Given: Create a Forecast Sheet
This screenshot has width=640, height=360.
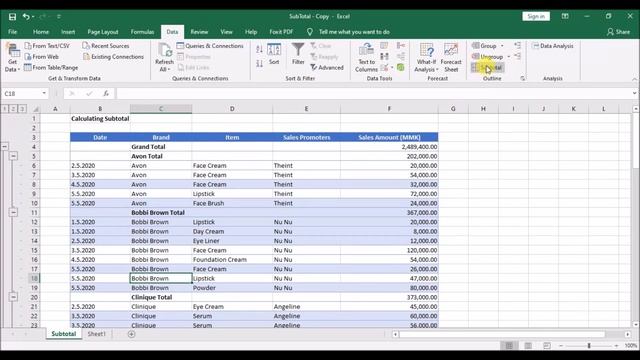Looking at the screenshot, I should point(451,58).
